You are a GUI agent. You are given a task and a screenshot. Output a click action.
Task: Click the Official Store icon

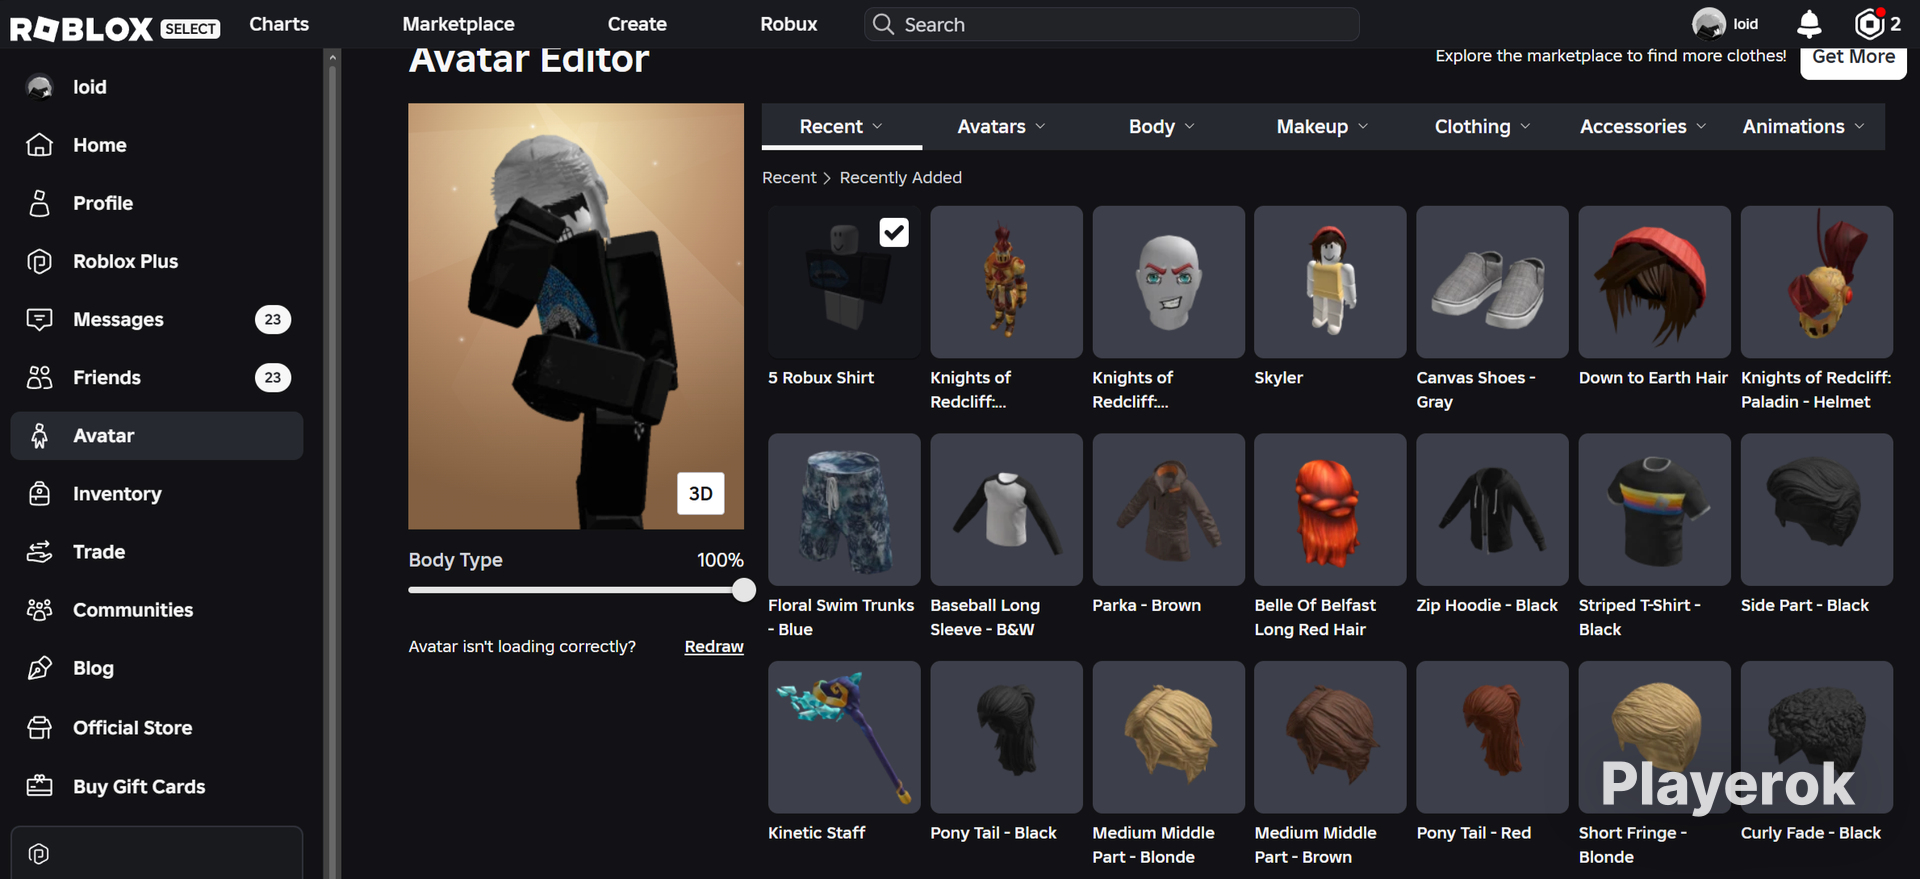[39, 727]
